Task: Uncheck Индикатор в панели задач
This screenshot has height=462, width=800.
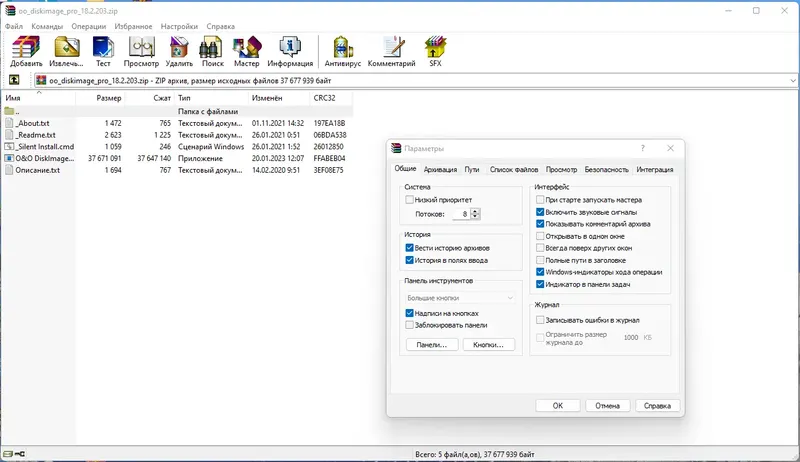Action: [540, 284]
